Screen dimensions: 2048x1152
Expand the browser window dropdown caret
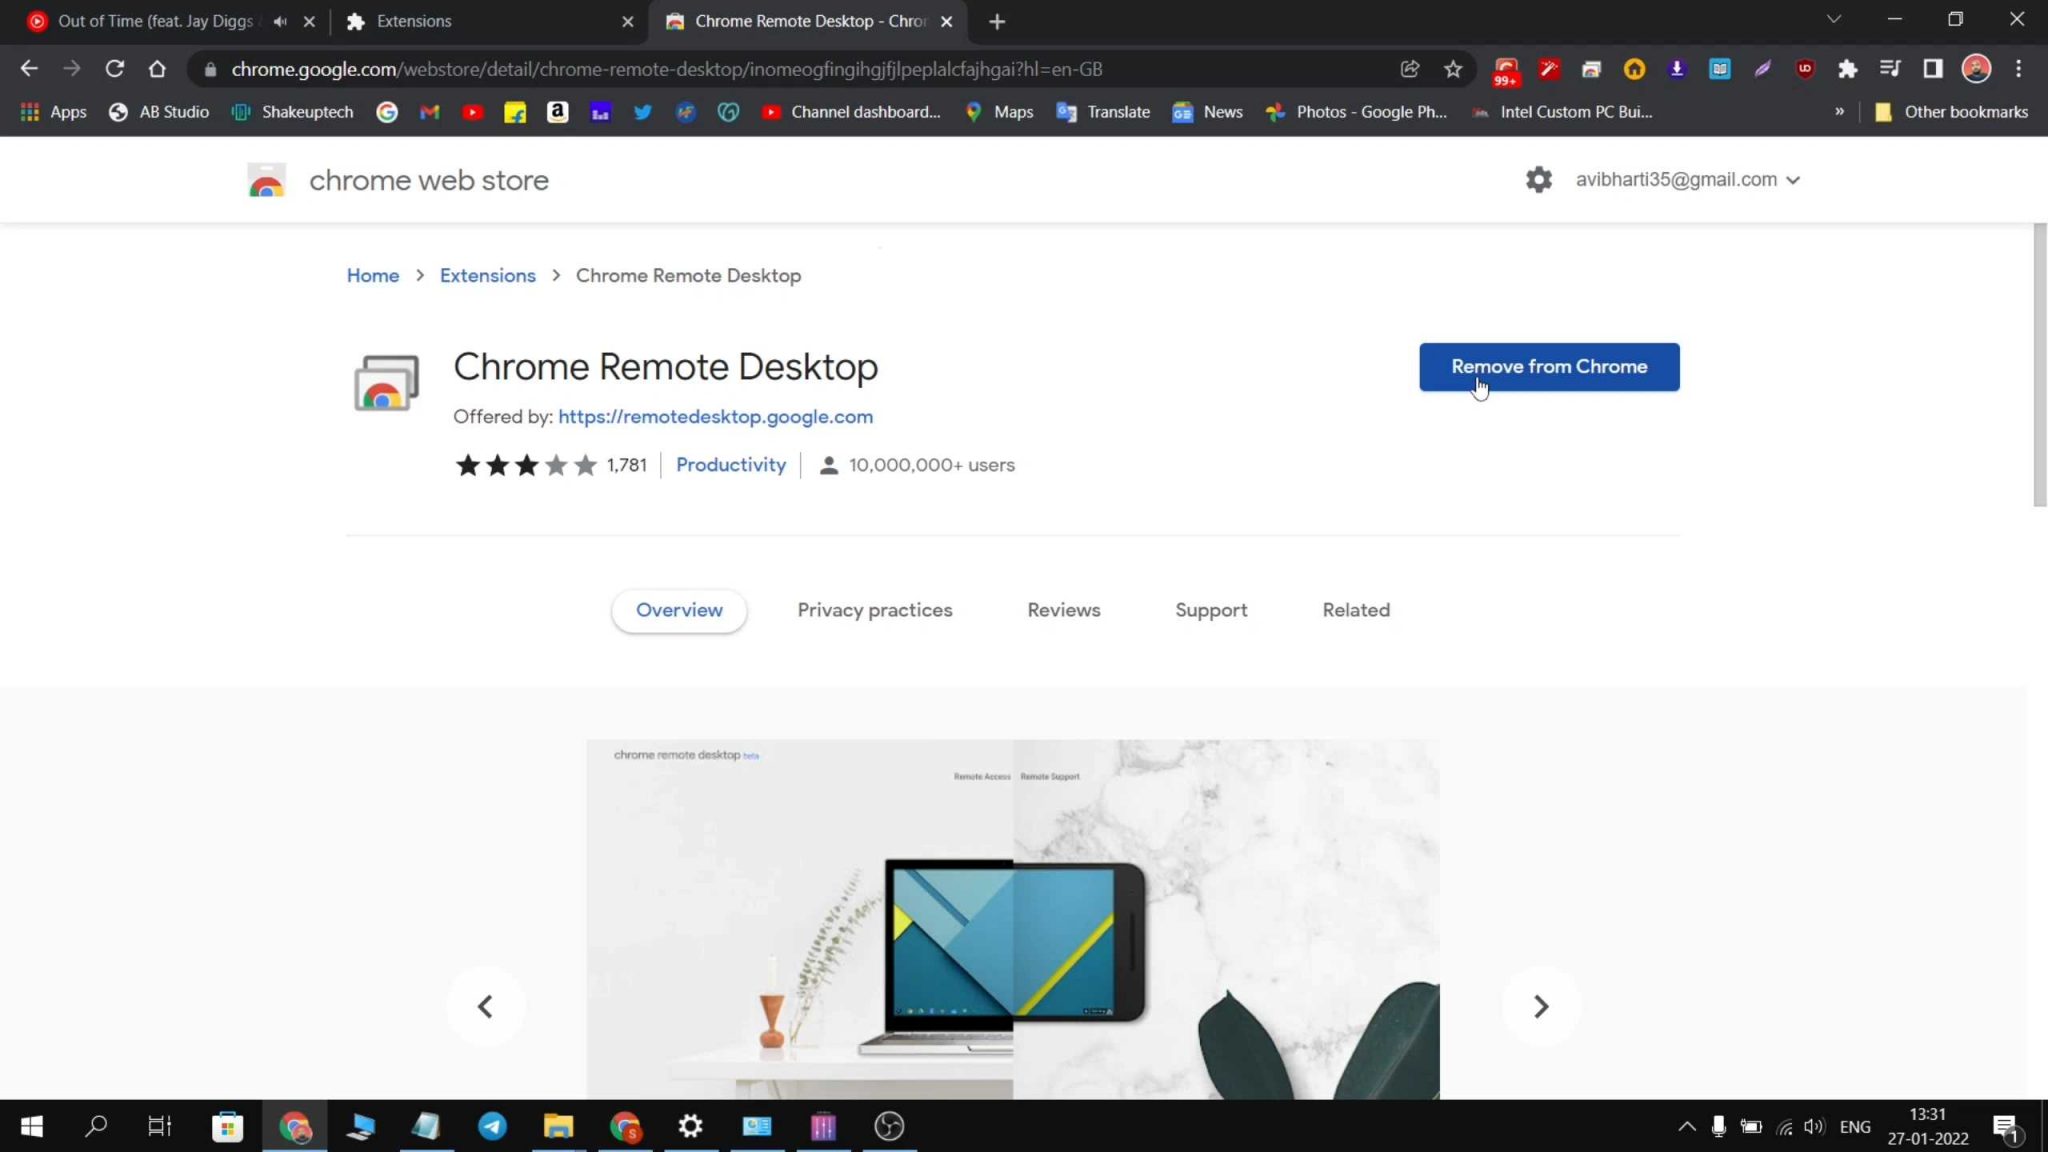(1833, 19)
